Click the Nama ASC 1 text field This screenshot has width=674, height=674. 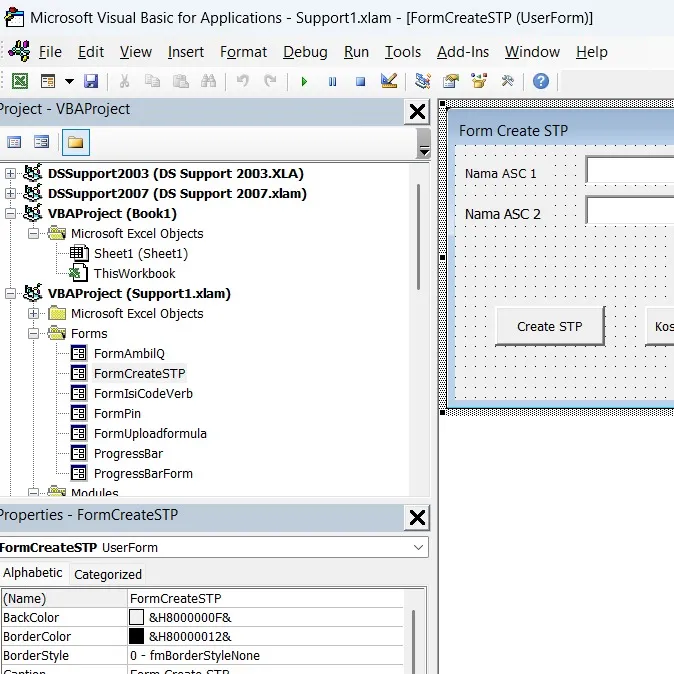[x=630, y=172]
